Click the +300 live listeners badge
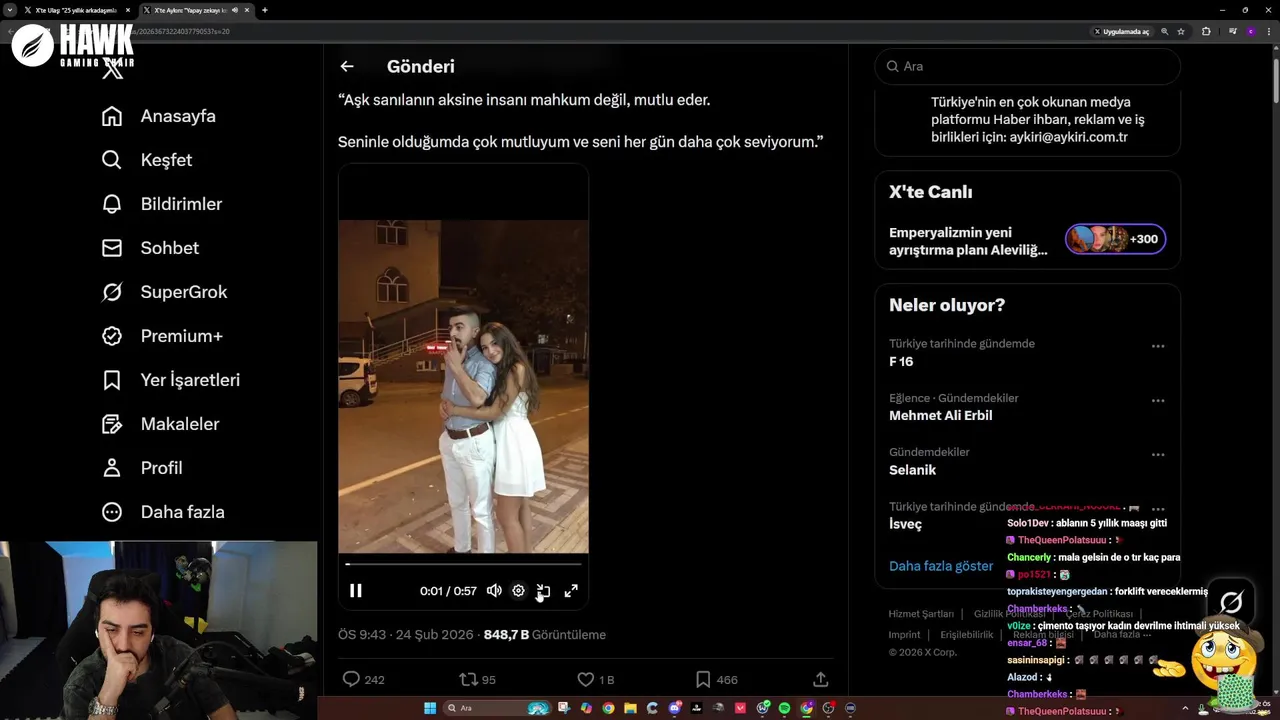 1115,239
